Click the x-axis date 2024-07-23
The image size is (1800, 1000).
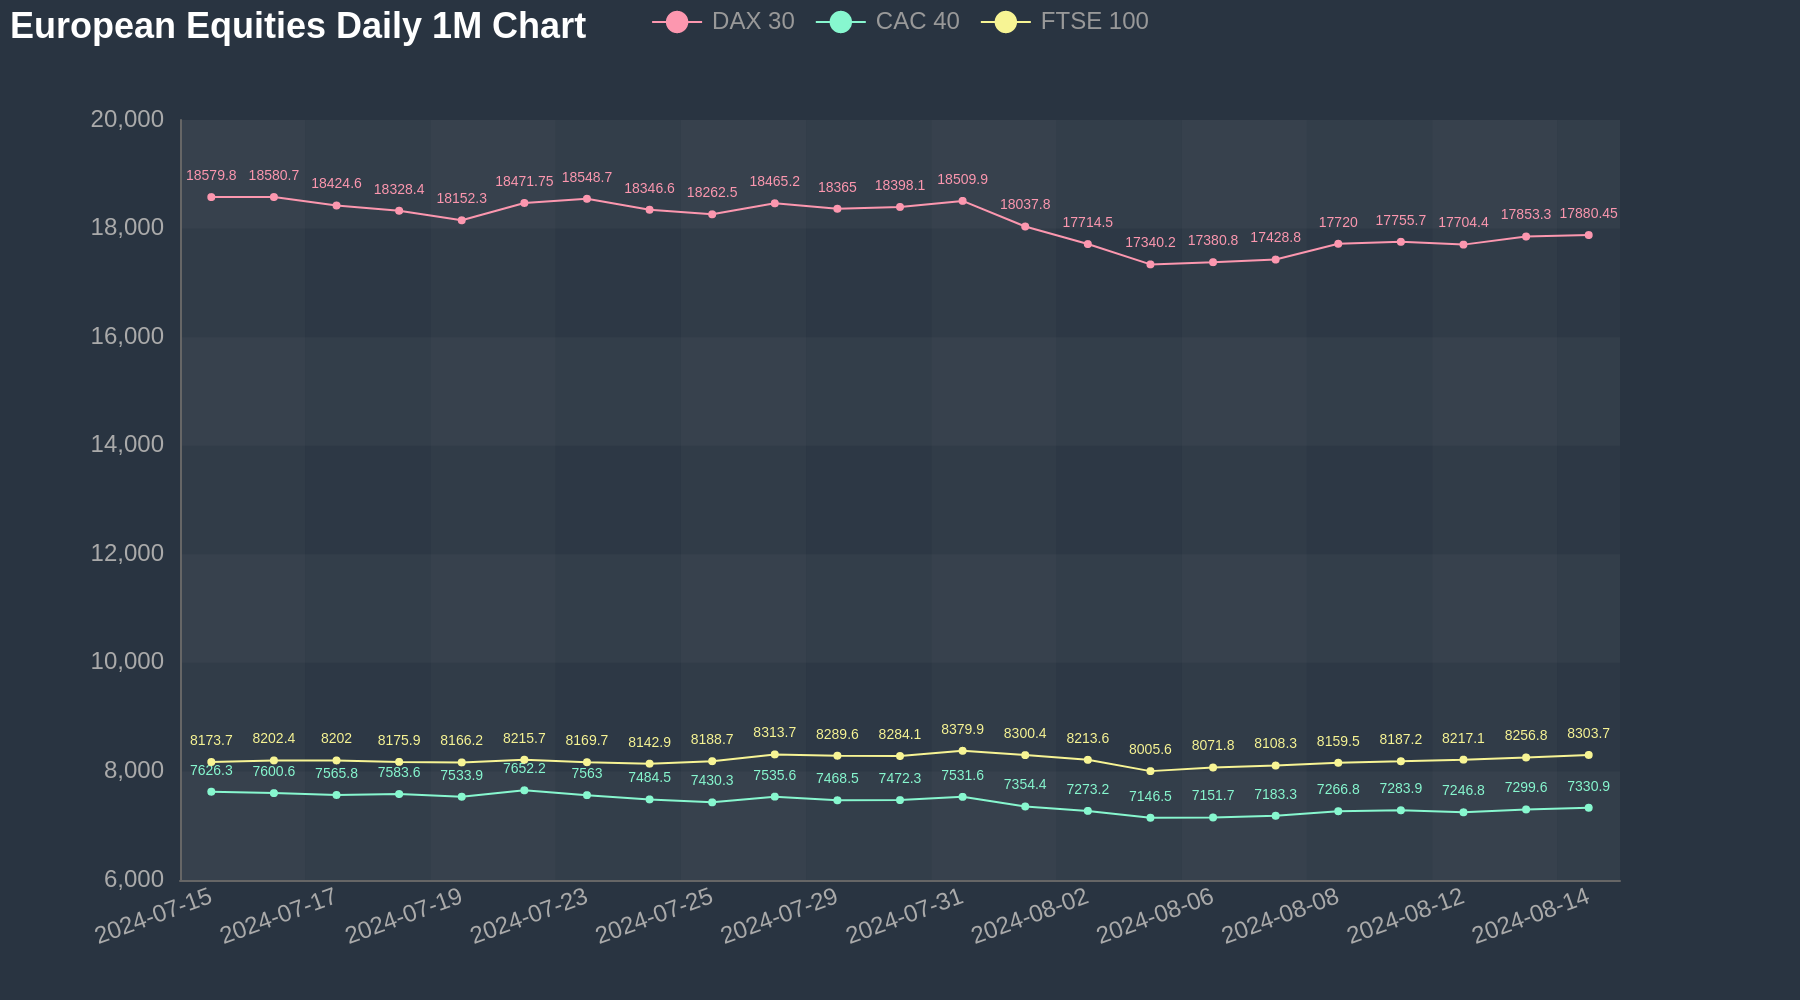coord(529,915)
